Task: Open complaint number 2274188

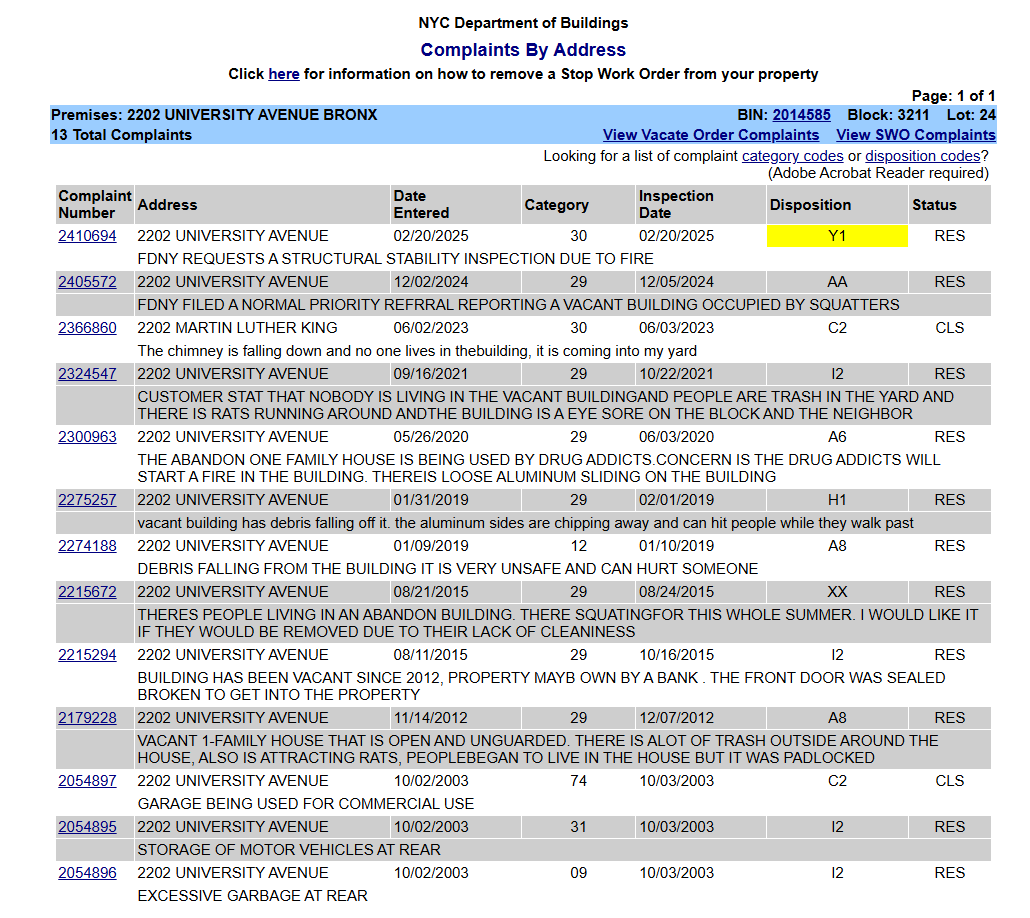Action: [87, 546]
